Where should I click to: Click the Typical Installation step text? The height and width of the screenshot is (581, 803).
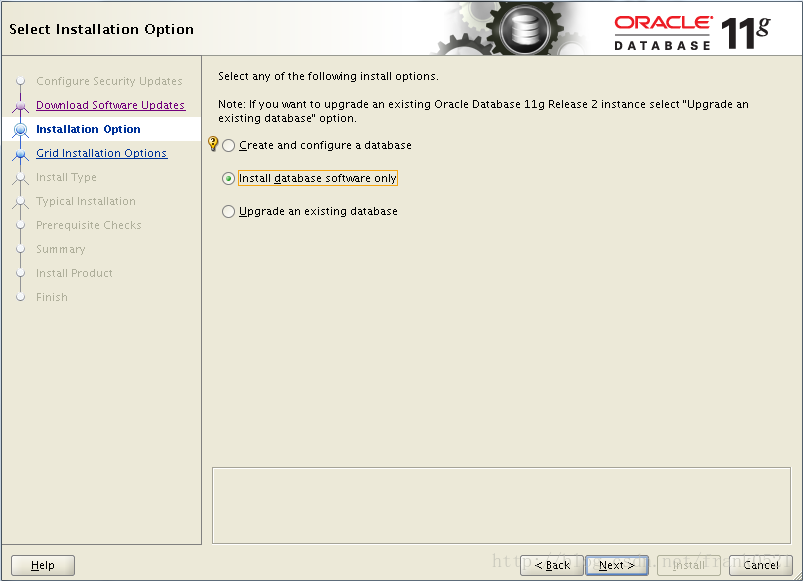[x=86, y=201]
